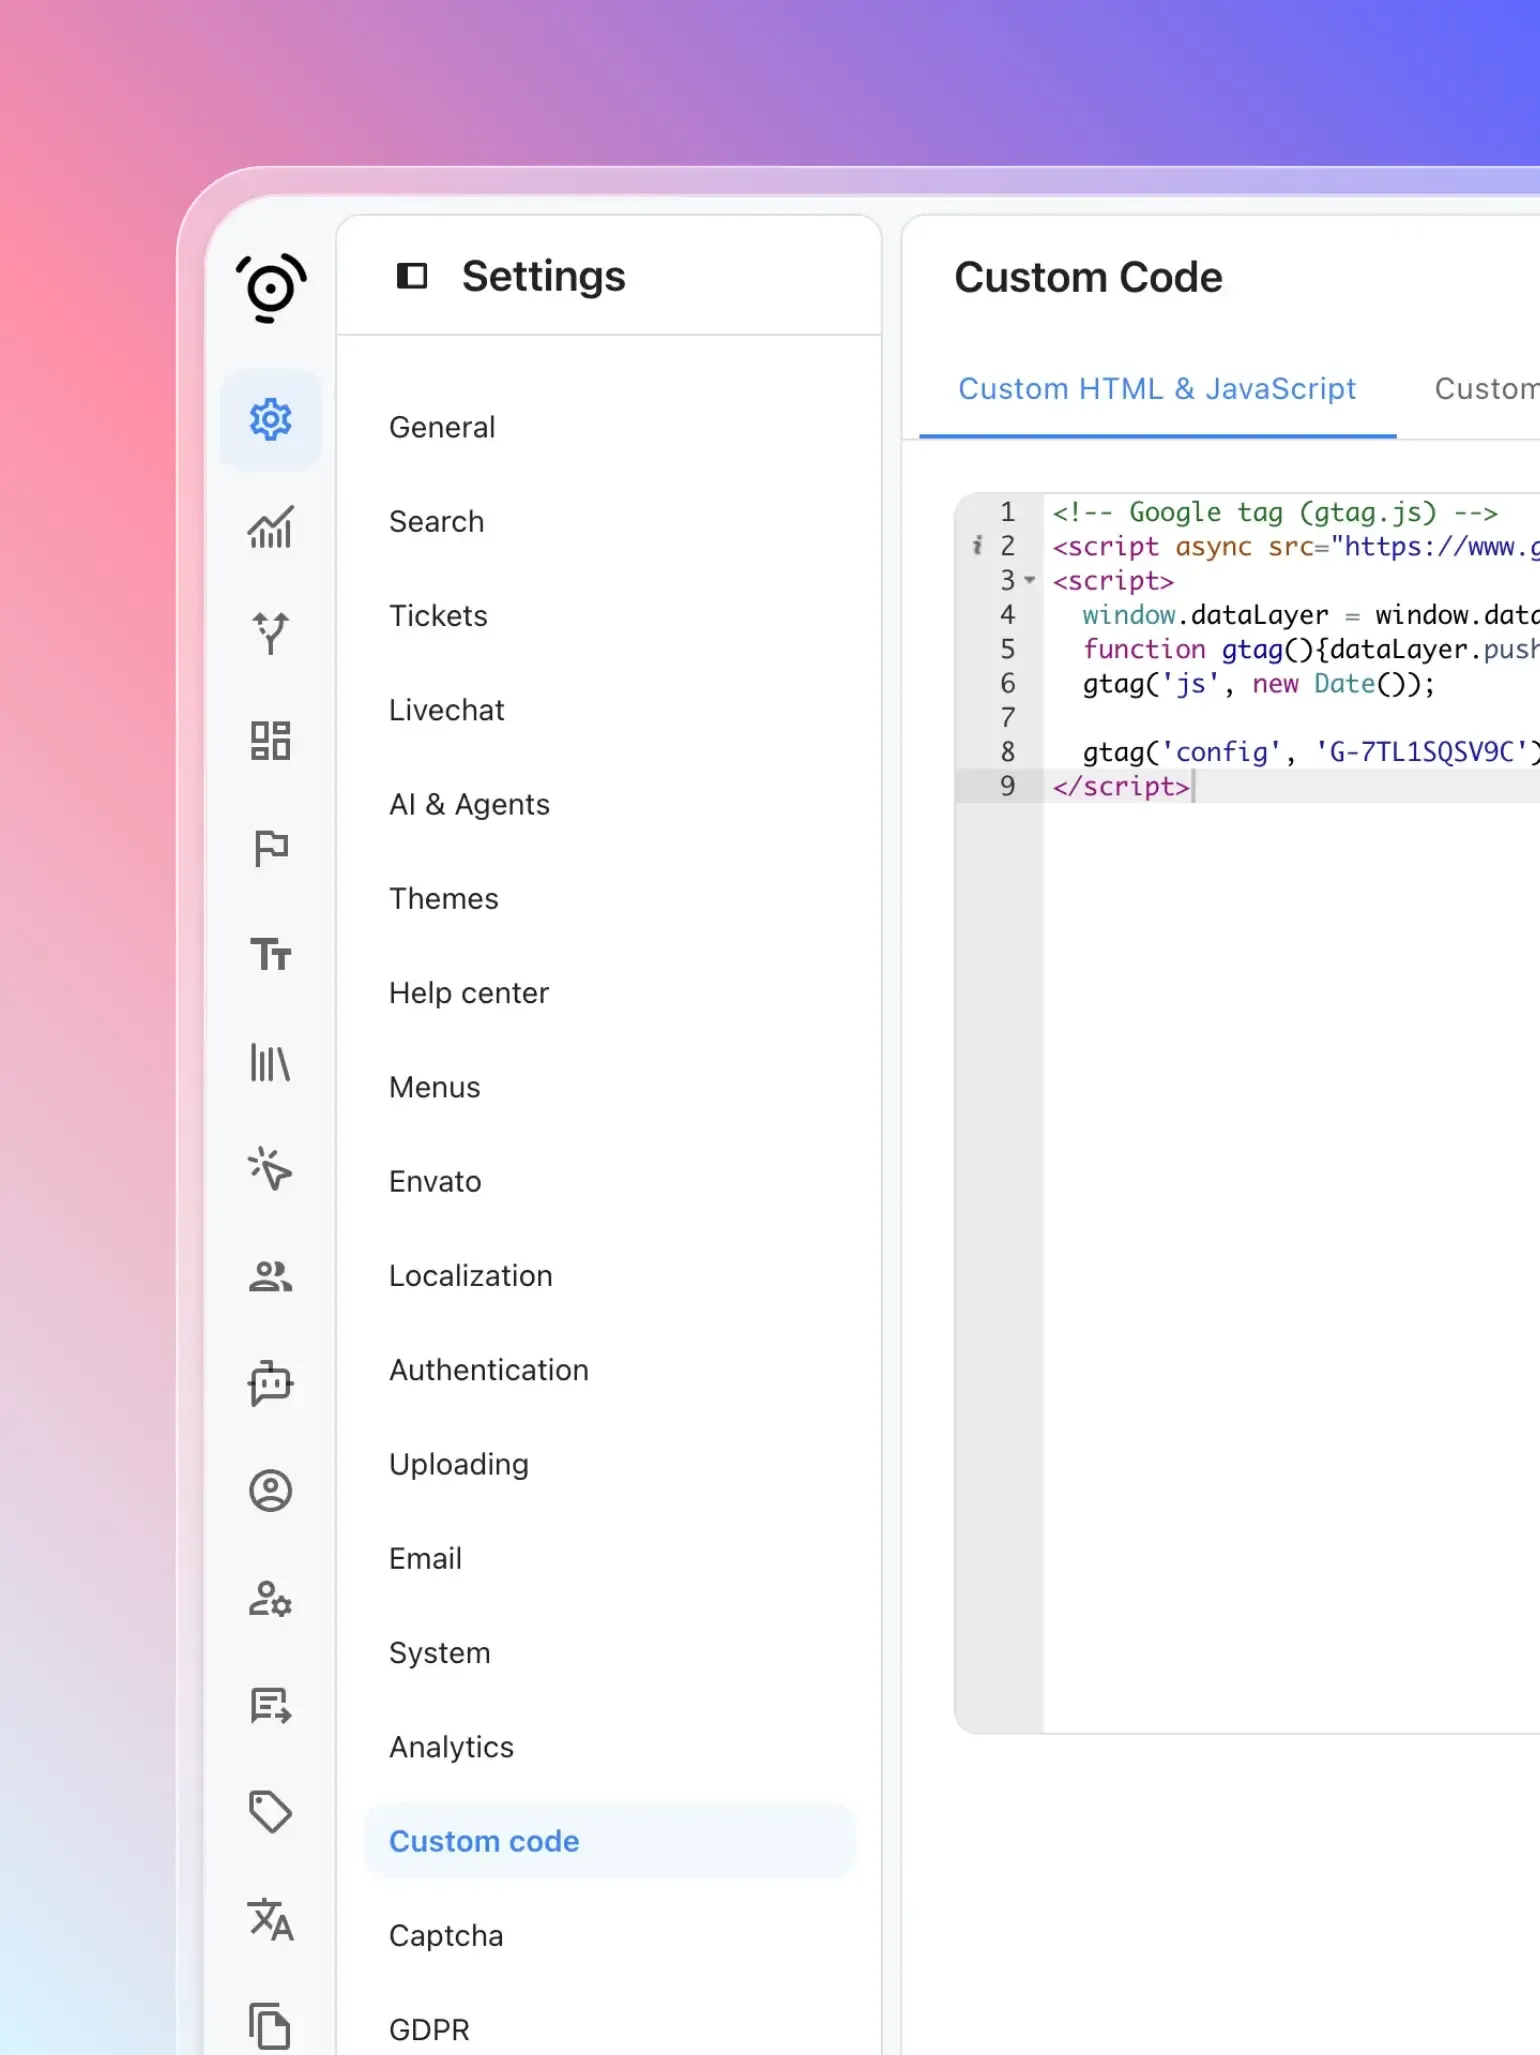The height and width of the screenshot is (2055, 1540).
Task: Open Envato settings
Action: [609, 1181]
